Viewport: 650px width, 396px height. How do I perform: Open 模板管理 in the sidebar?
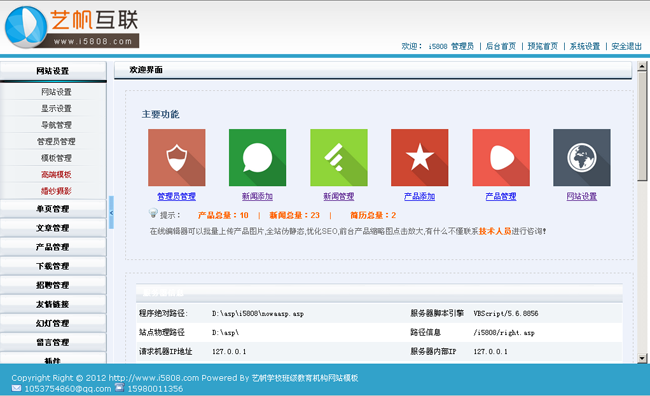(x=56, y=158)
